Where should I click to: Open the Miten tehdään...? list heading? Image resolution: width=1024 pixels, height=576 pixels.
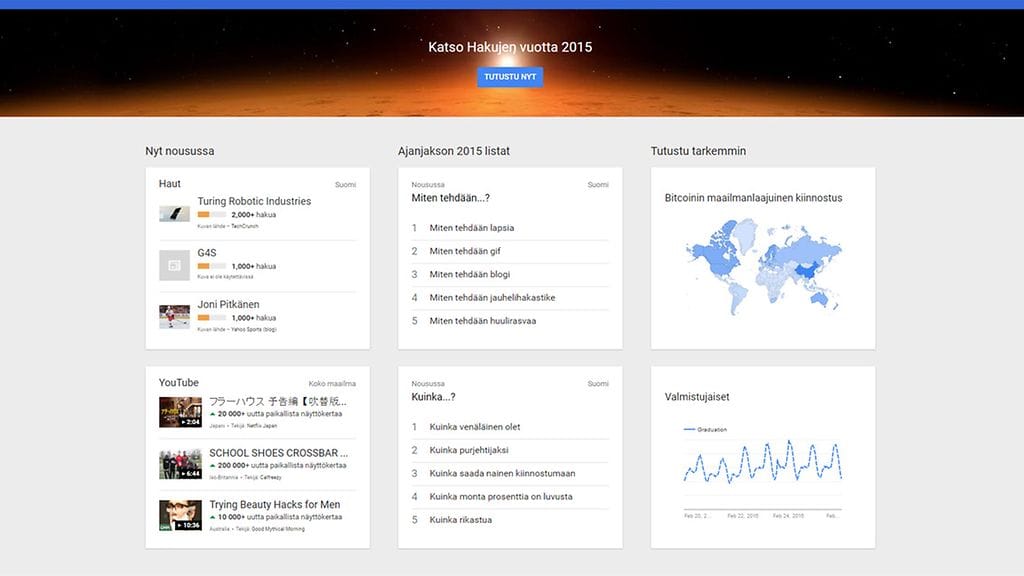coord(450,198)
